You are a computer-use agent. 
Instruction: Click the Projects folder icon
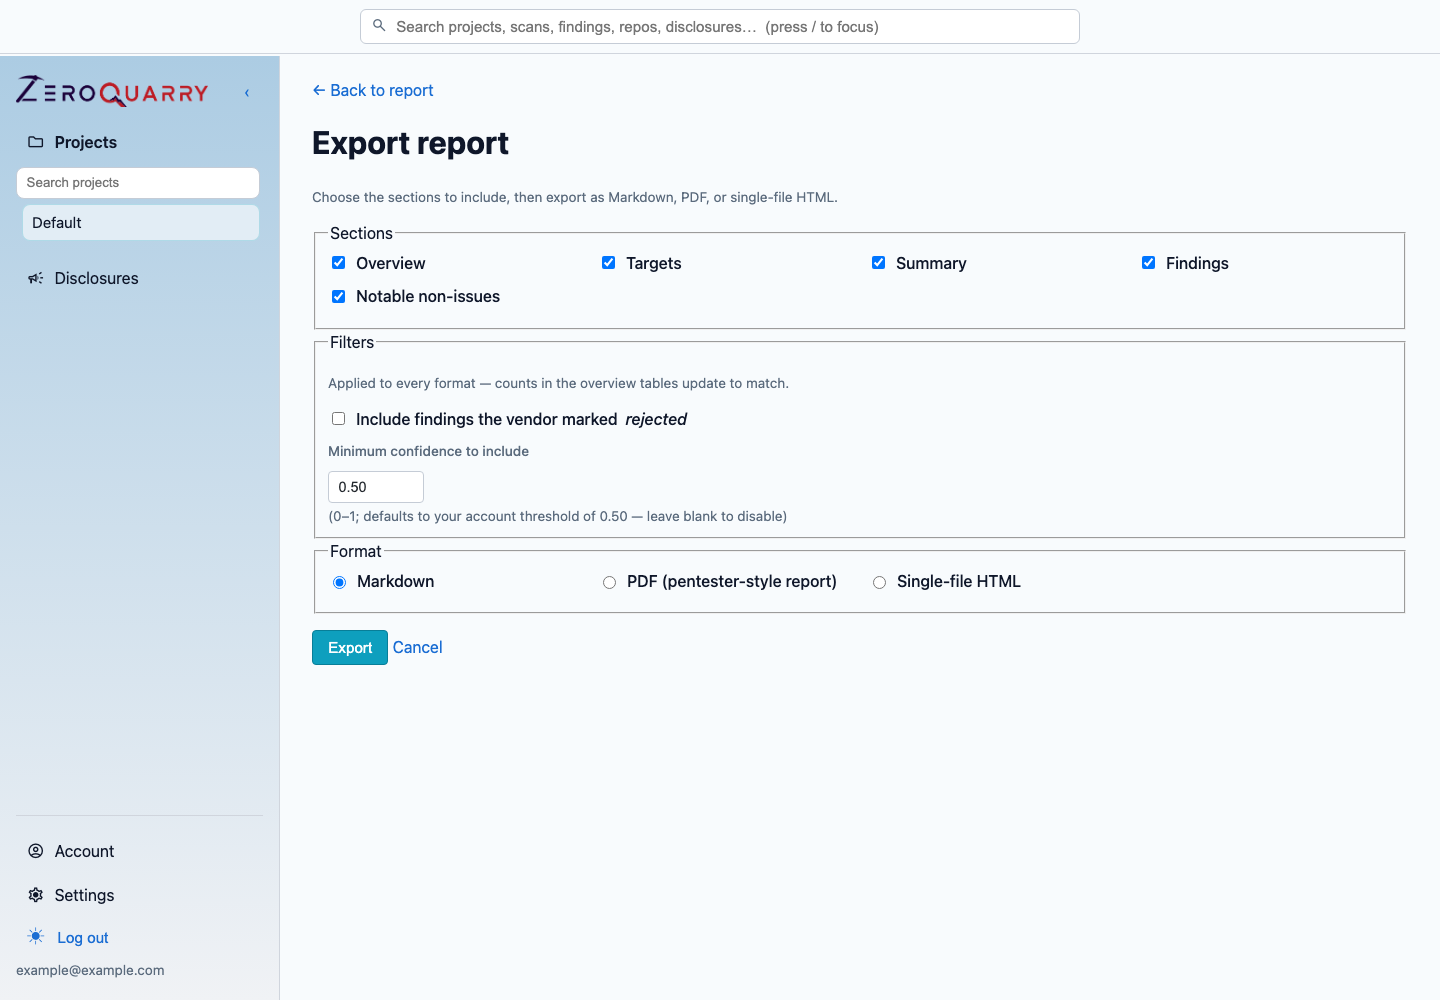tap(36, 142)
